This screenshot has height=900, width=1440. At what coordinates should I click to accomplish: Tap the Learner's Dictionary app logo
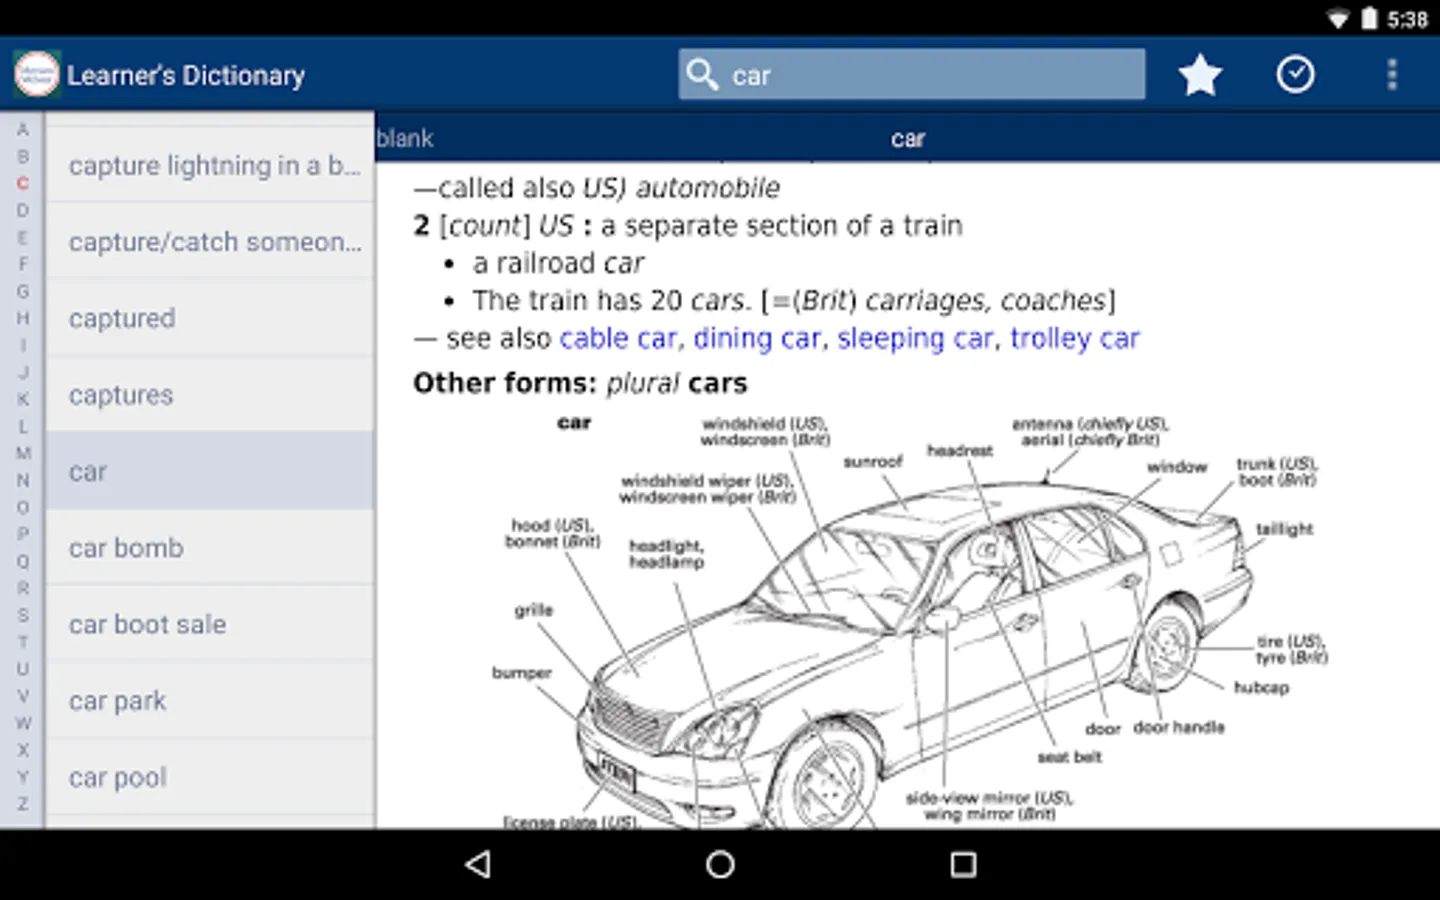coord(37,74)
